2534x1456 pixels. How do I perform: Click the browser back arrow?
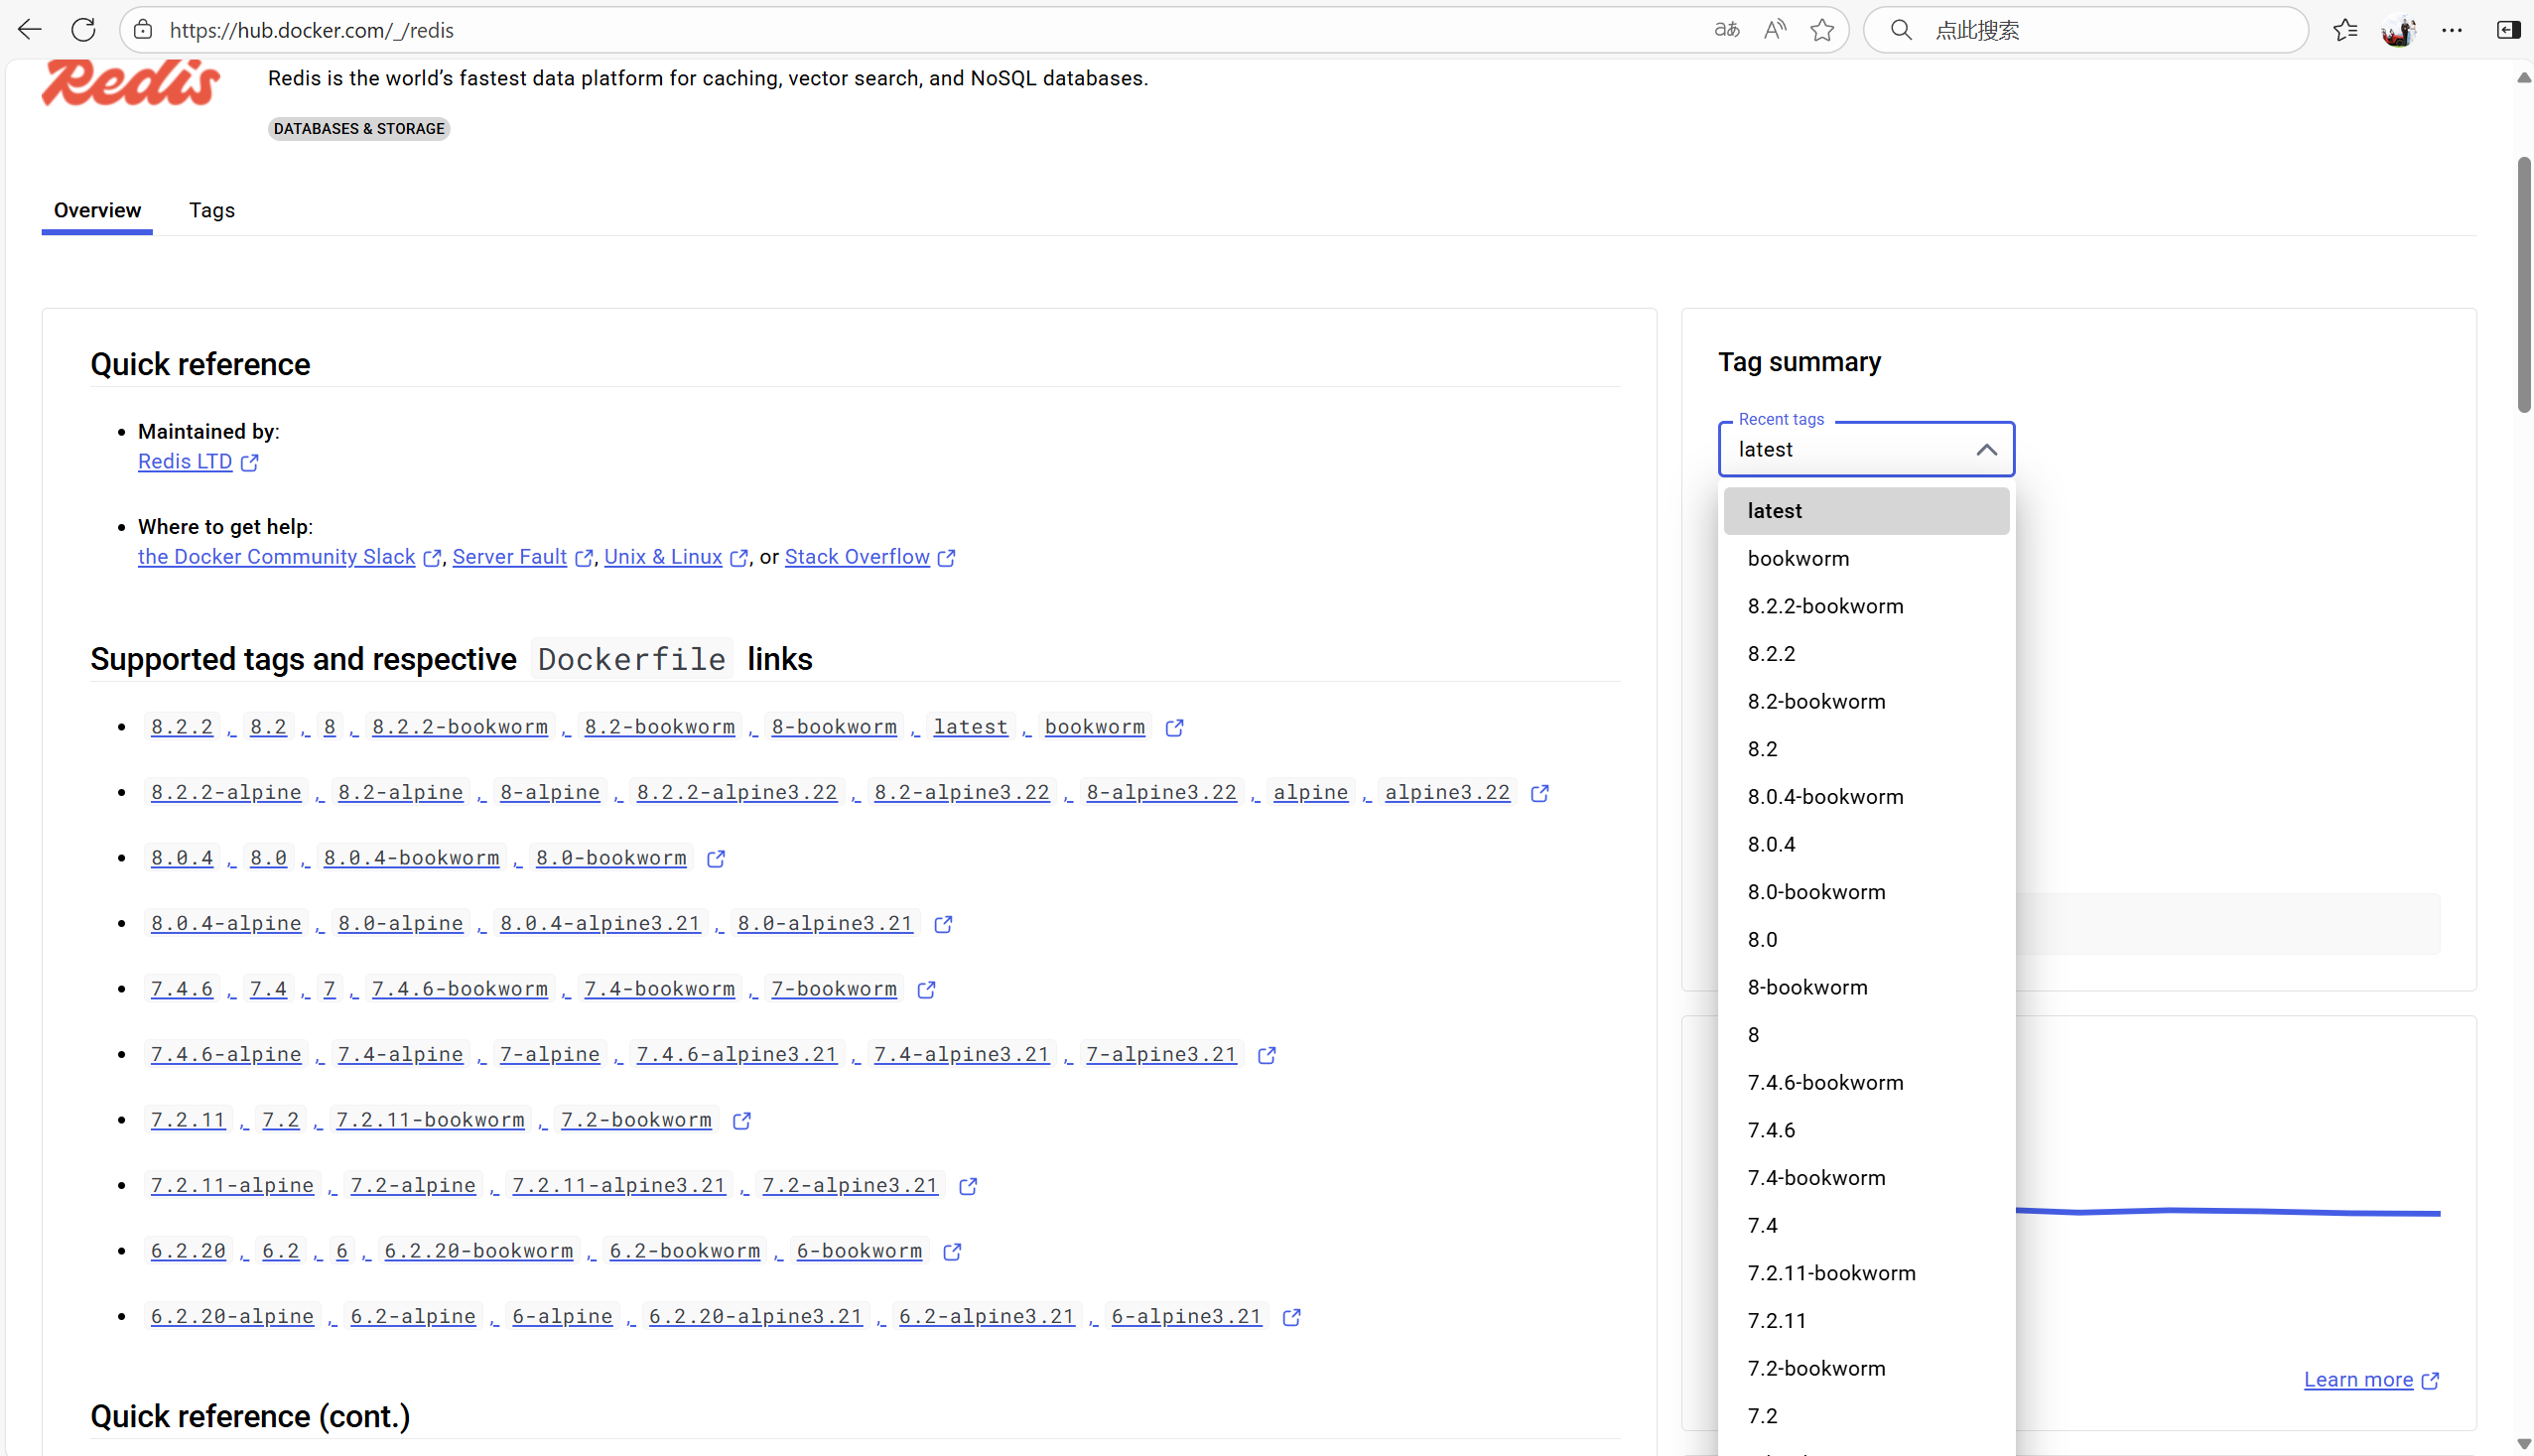click(30, 30)
